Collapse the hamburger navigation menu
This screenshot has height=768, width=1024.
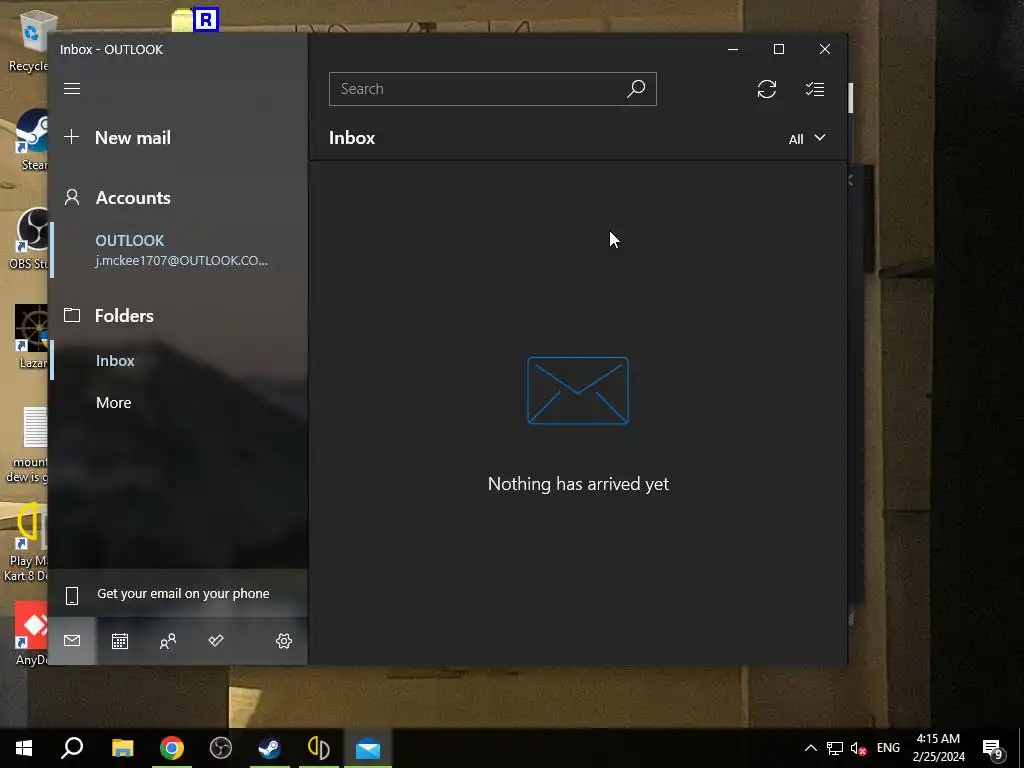(72, 88)
